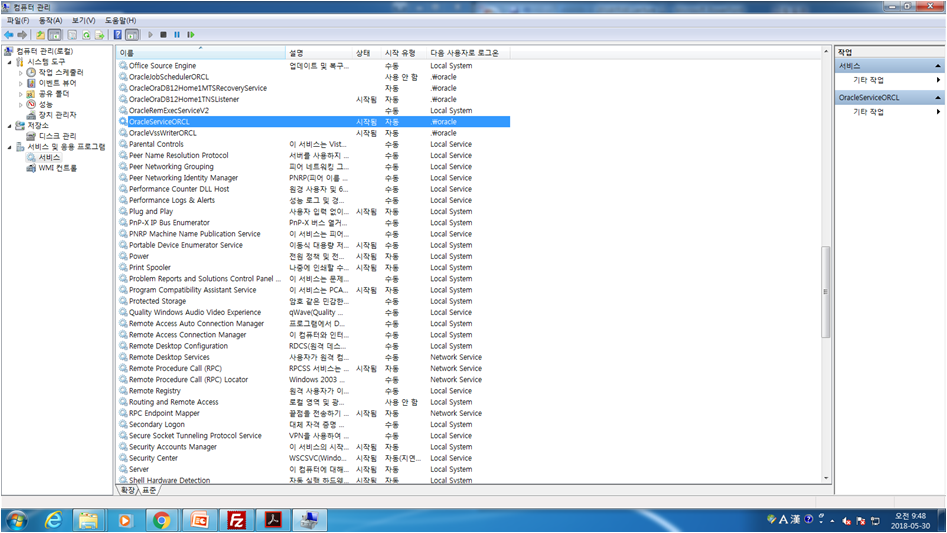This screenshot has width=947, height=533.
Task: Switch to the 확장 tab
Action: (127, 490)
